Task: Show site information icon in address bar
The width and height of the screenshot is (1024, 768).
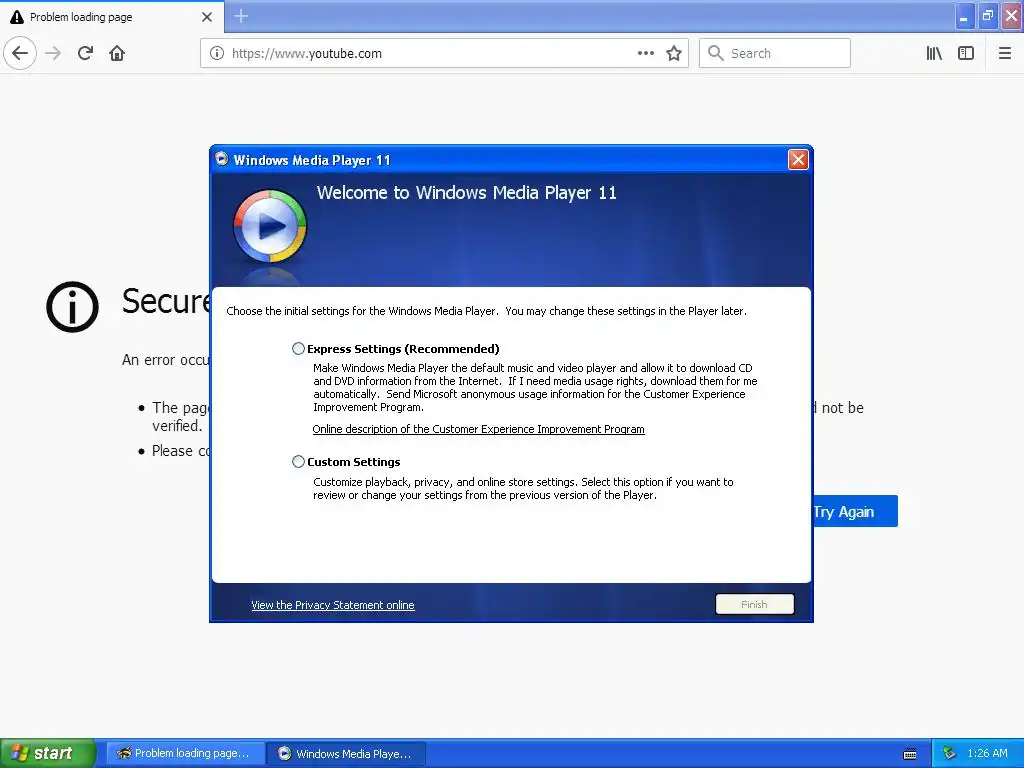Action: click(216, 54)
